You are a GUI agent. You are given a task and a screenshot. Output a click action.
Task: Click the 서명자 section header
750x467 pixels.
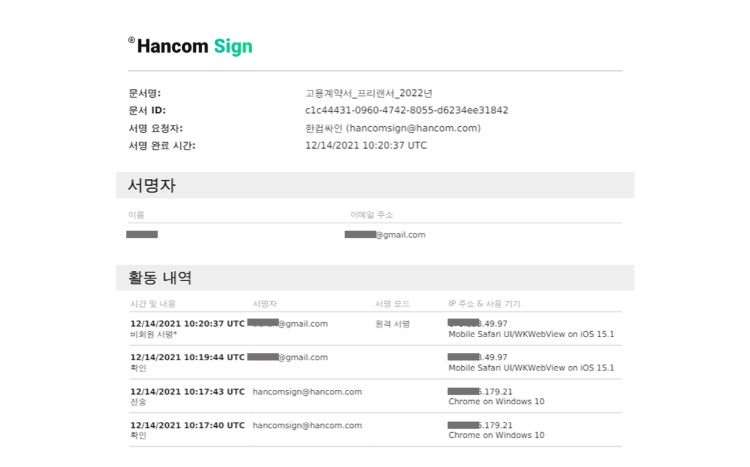tap(152, 185)
